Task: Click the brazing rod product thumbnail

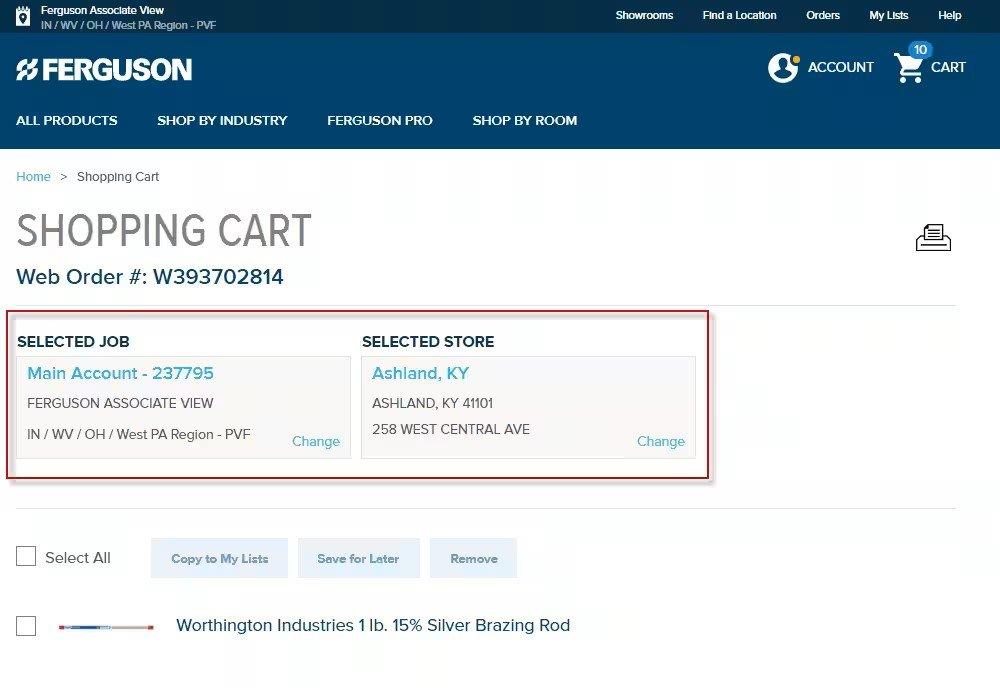Action: (106, 627)
